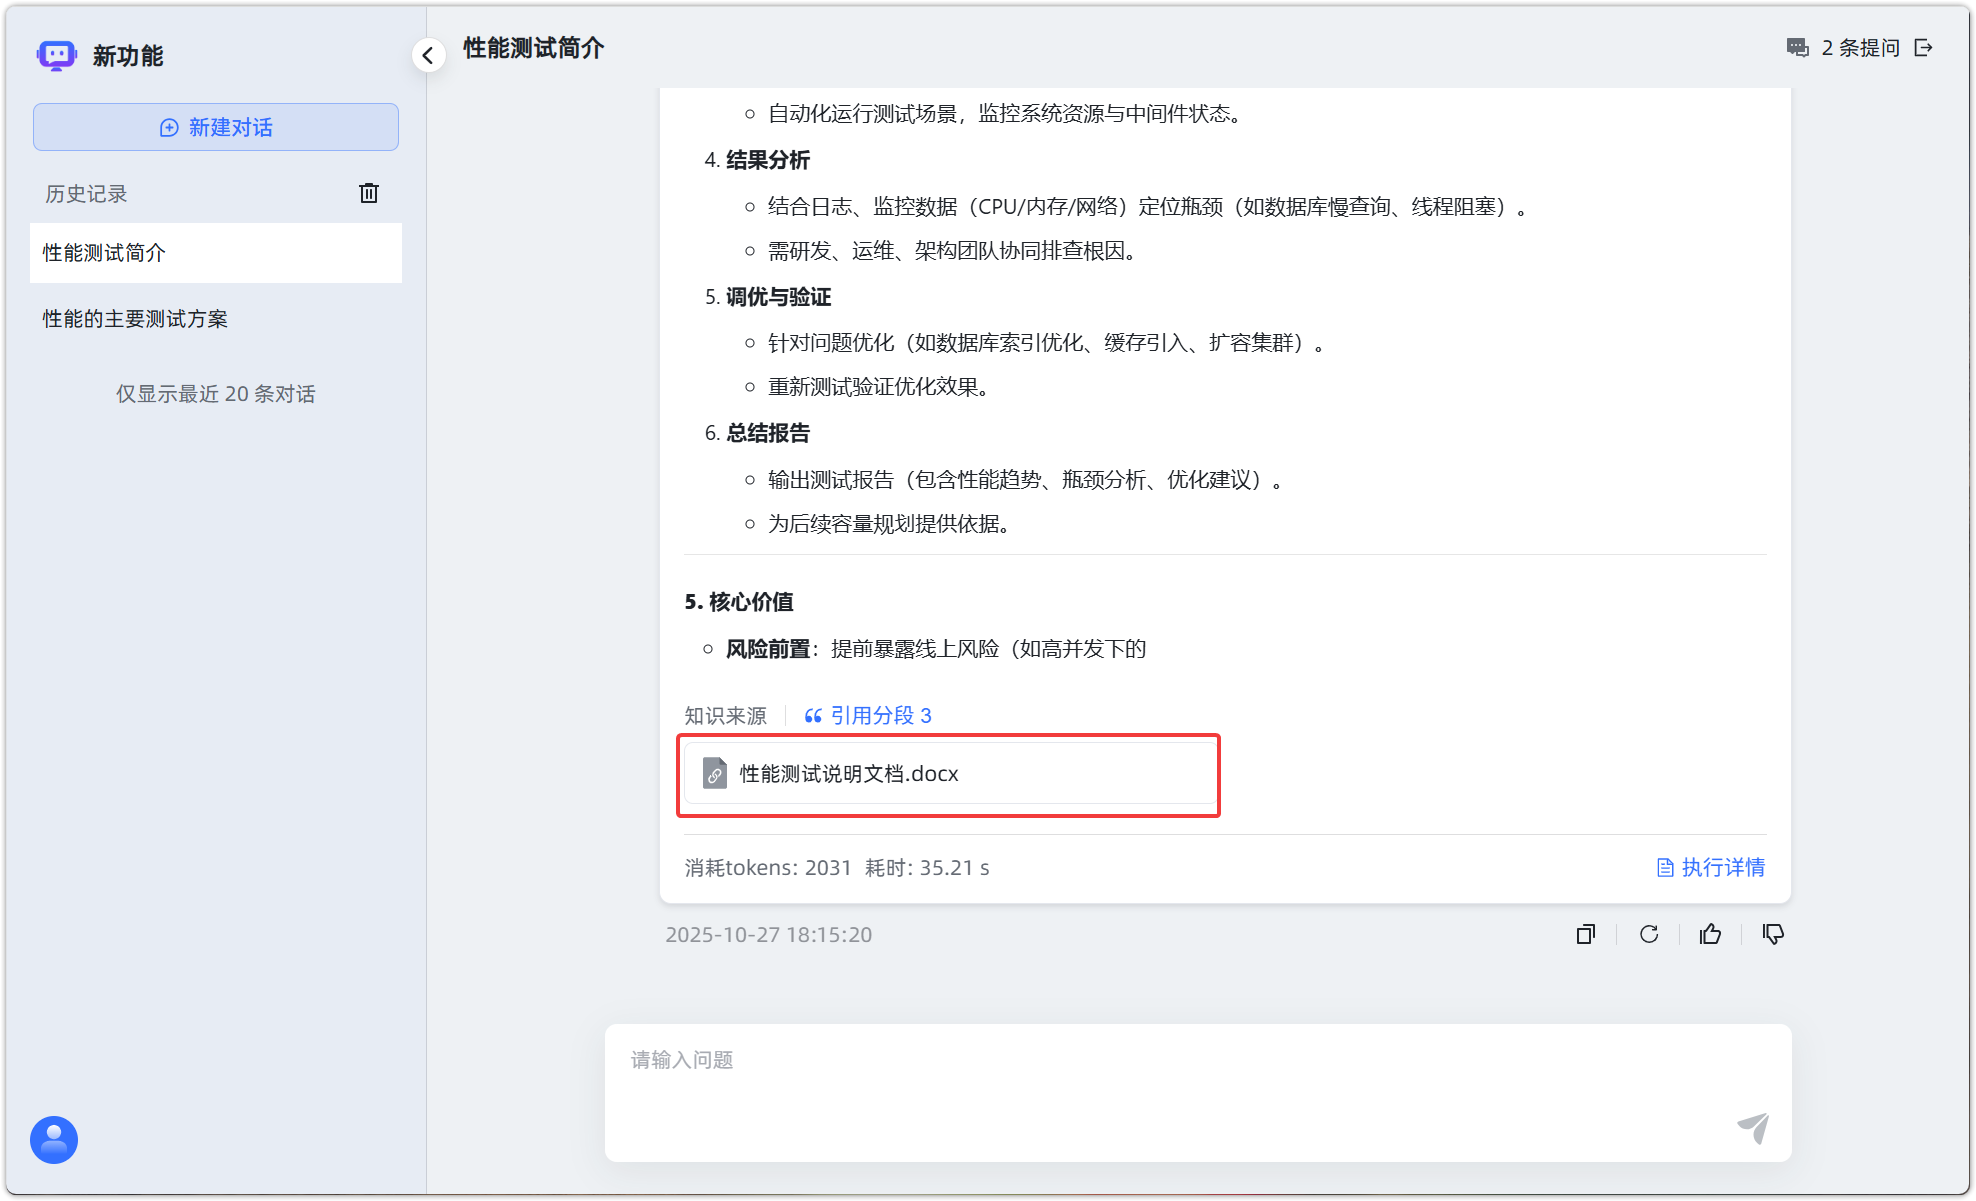Regenerate the assistant response

1649,934
